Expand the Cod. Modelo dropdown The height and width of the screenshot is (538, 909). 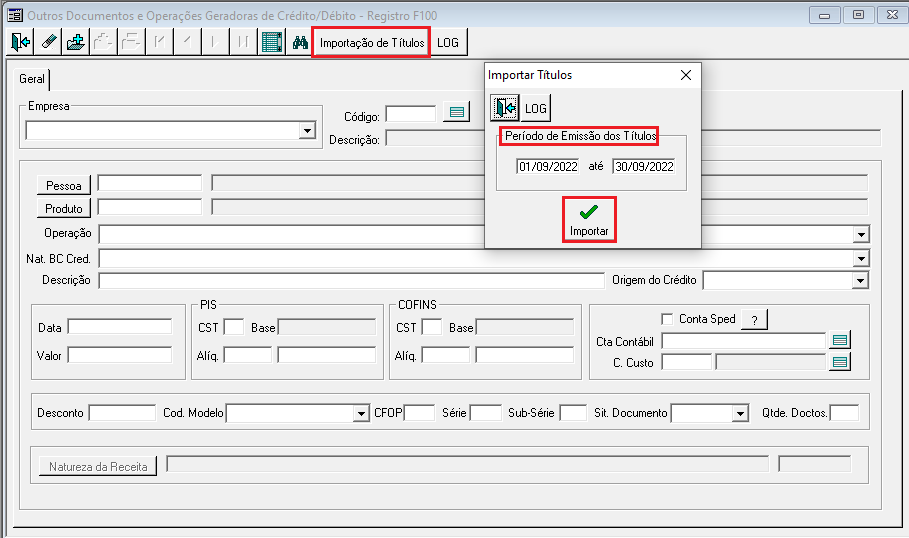coord(361,413)
